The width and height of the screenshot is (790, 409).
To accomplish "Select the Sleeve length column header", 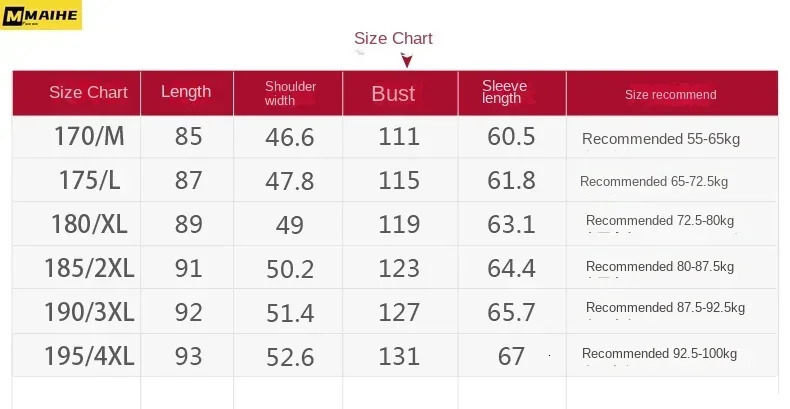I will point(504,92).
